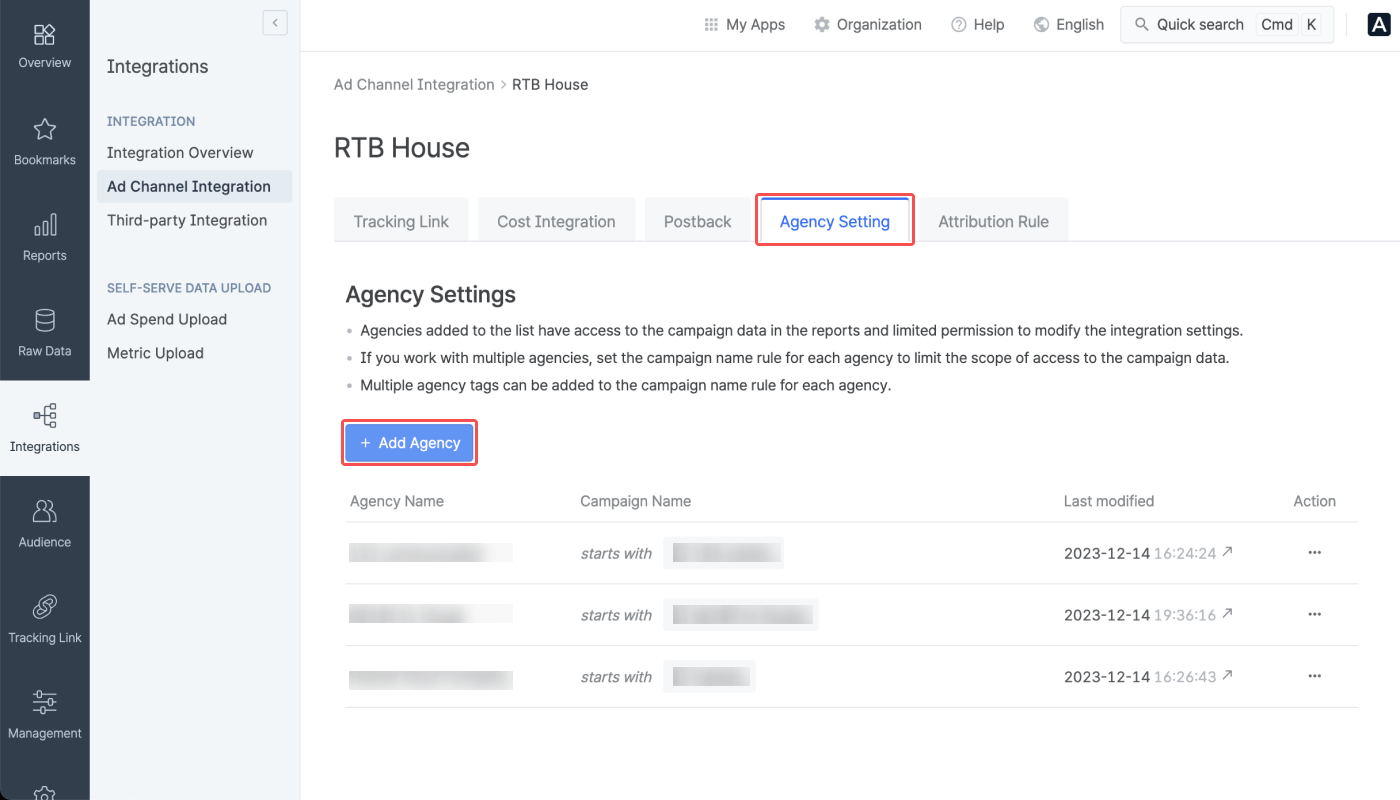The width and height of the screenshot is (1400, 800).
Task: Focus the Quick search box
Action: pos(1227,25)
